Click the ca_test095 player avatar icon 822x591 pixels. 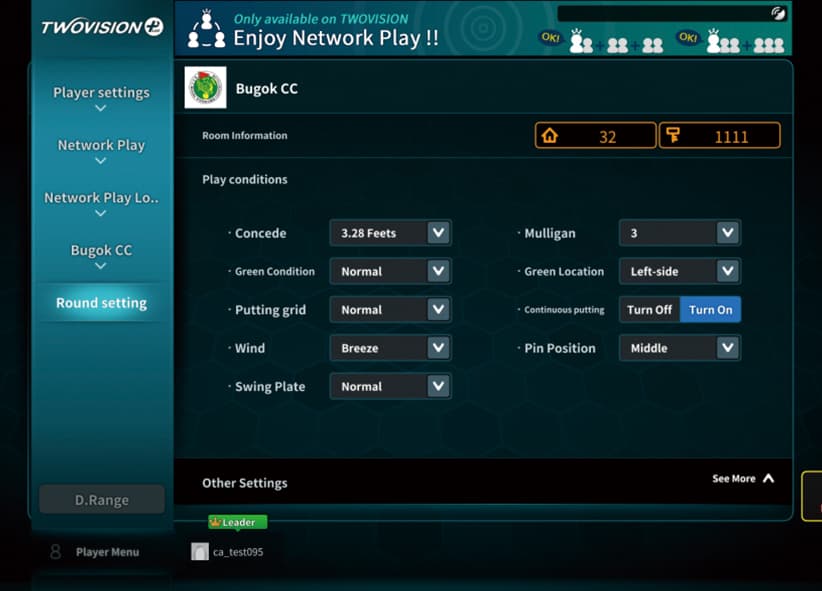pyautogui.click(x=200, y=552)
